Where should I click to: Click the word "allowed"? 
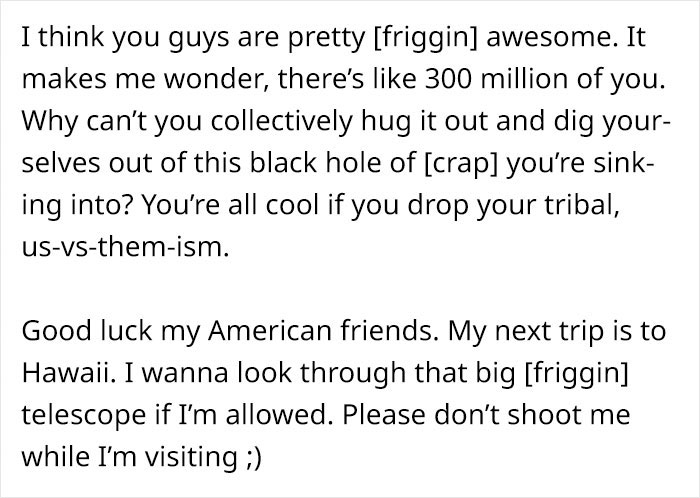276,415
